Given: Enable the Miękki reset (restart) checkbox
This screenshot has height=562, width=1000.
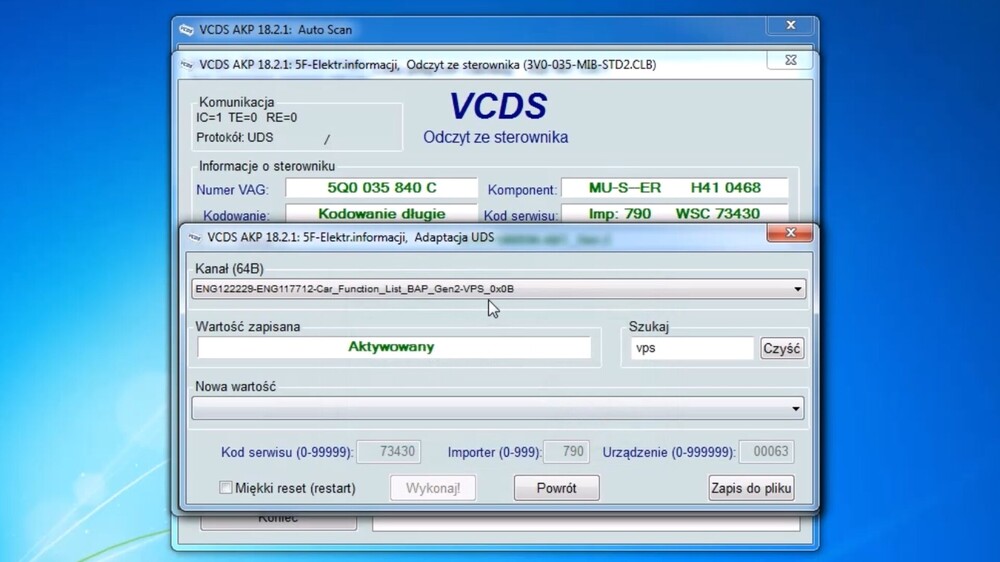Looking at the screenshot, I should coord(226,488).
